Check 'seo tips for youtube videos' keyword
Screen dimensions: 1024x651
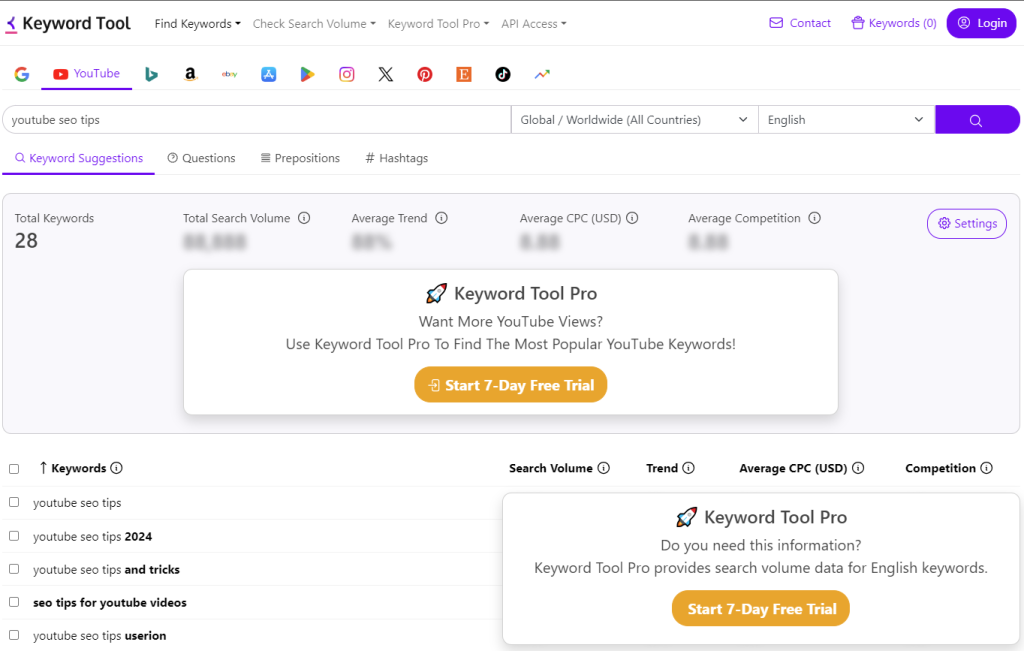click(x=14, y=602)
